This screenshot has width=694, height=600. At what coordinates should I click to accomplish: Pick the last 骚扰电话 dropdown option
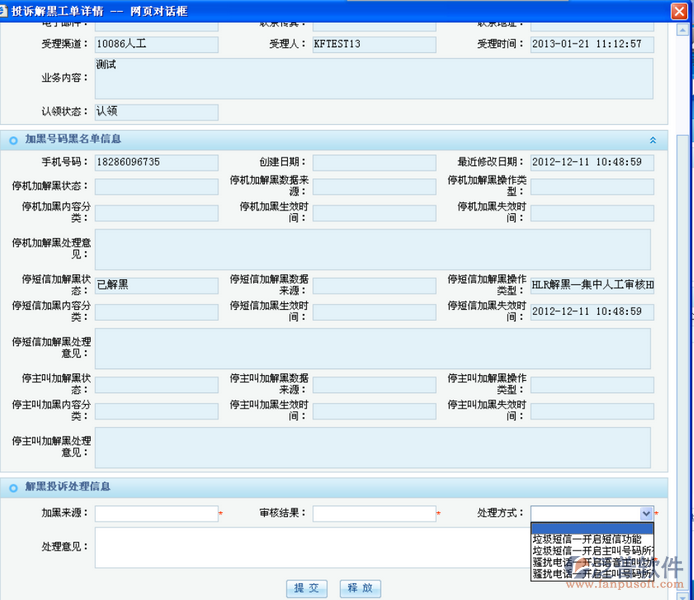[592, 574]
